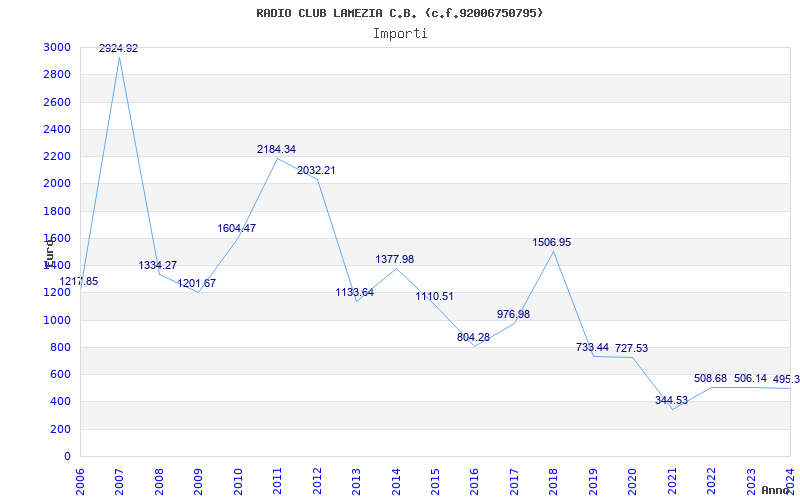
Task: Select the 2006 x-axis year label
Action: tap(80, 482)
